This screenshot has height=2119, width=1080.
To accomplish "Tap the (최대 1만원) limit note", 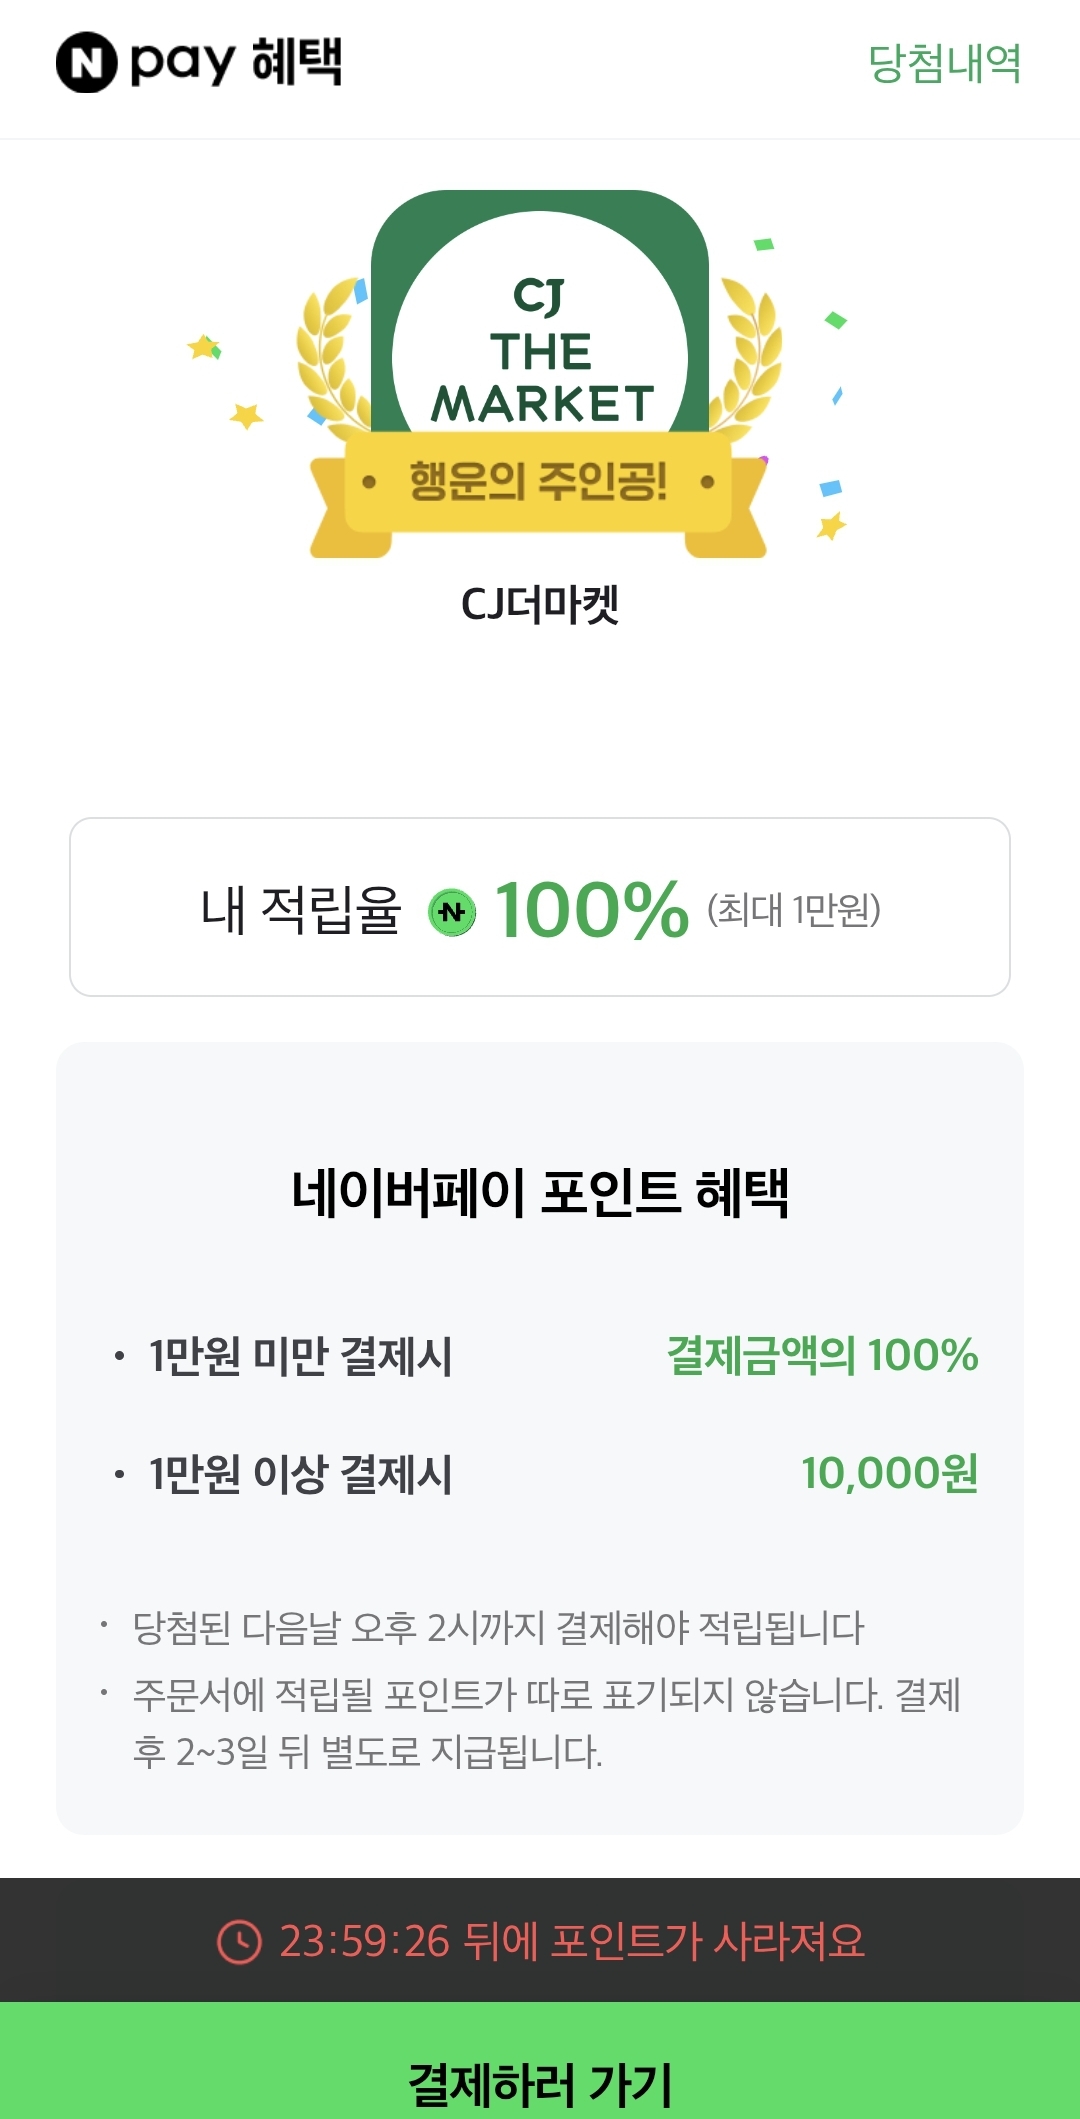I will (x=794, y=910).
